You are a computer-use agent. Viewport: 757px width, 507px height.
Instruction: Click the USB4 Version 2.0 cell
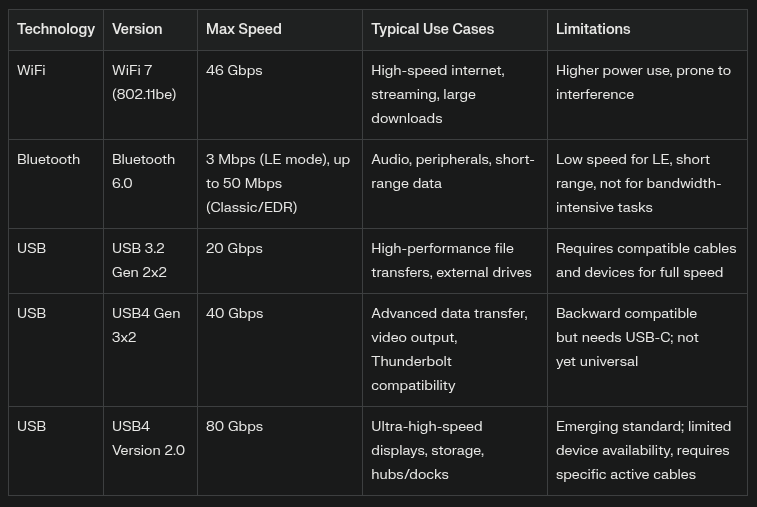point(148,438)
